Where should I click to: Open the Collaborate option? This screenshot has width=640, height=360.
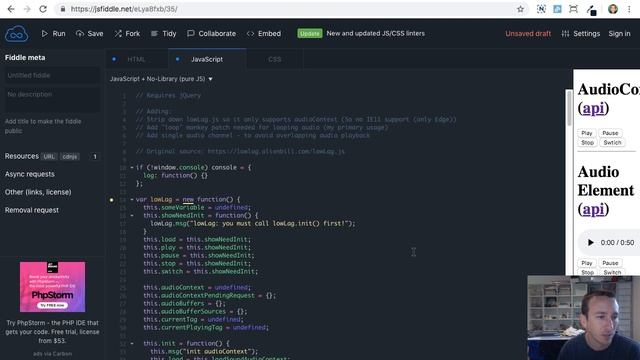click(211, 33)
